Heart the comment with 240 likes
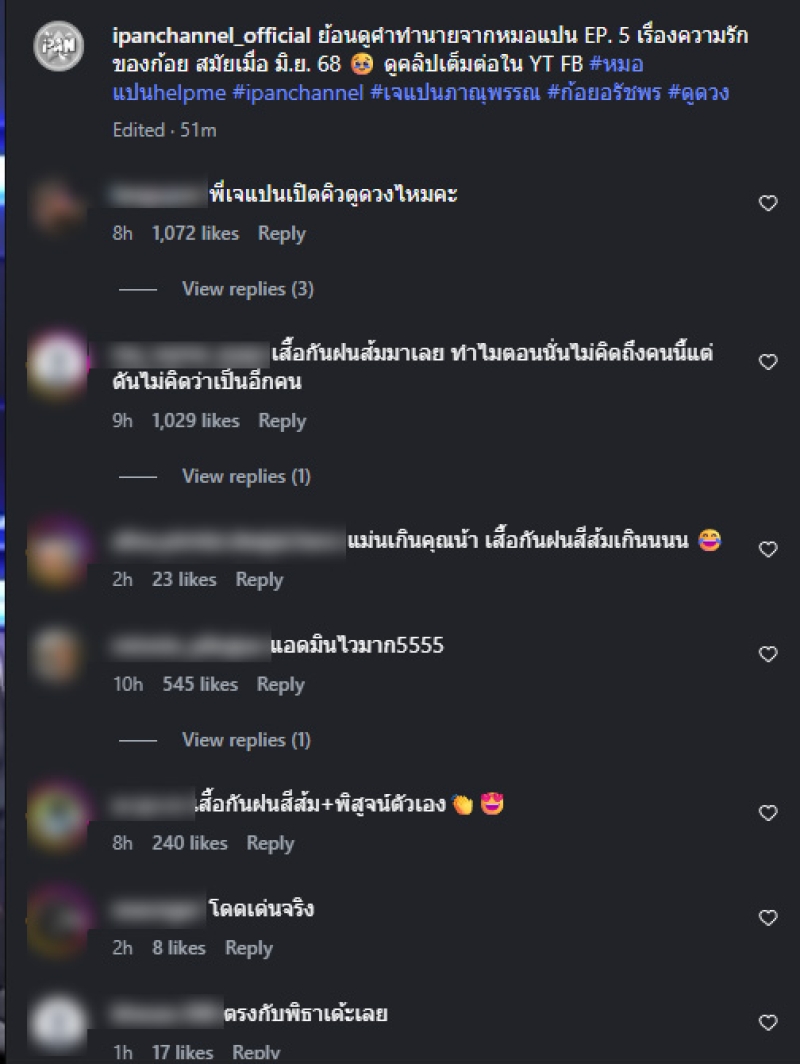Screen dimensions: 800x1064 point(767,813)
